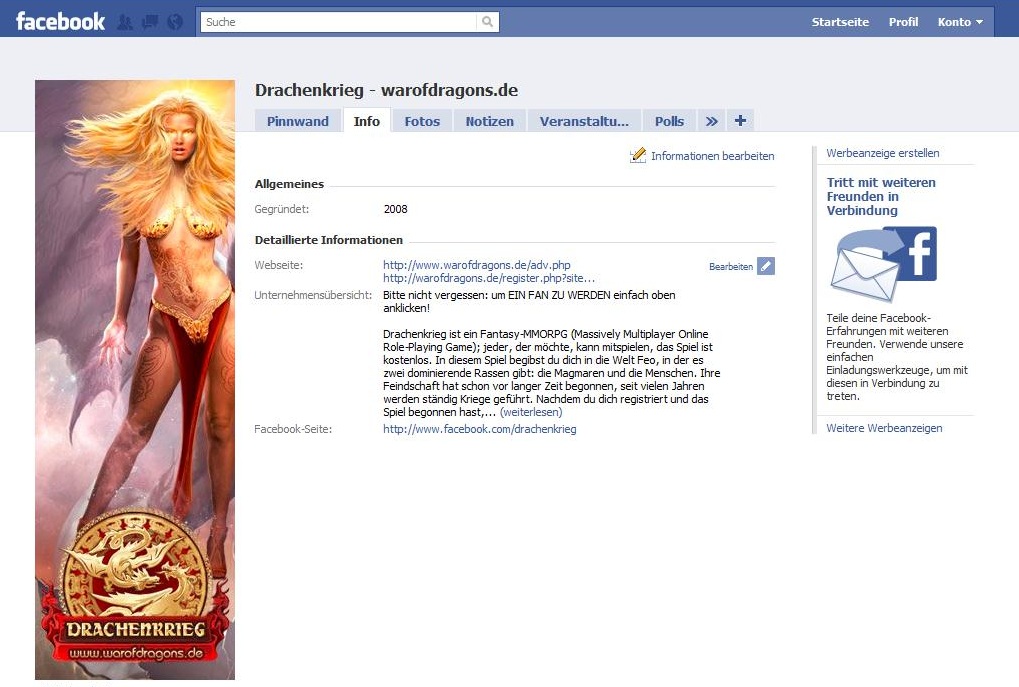Click the search magnifier button
Viewport: 1019px width, 687px height.
(487, 22)
